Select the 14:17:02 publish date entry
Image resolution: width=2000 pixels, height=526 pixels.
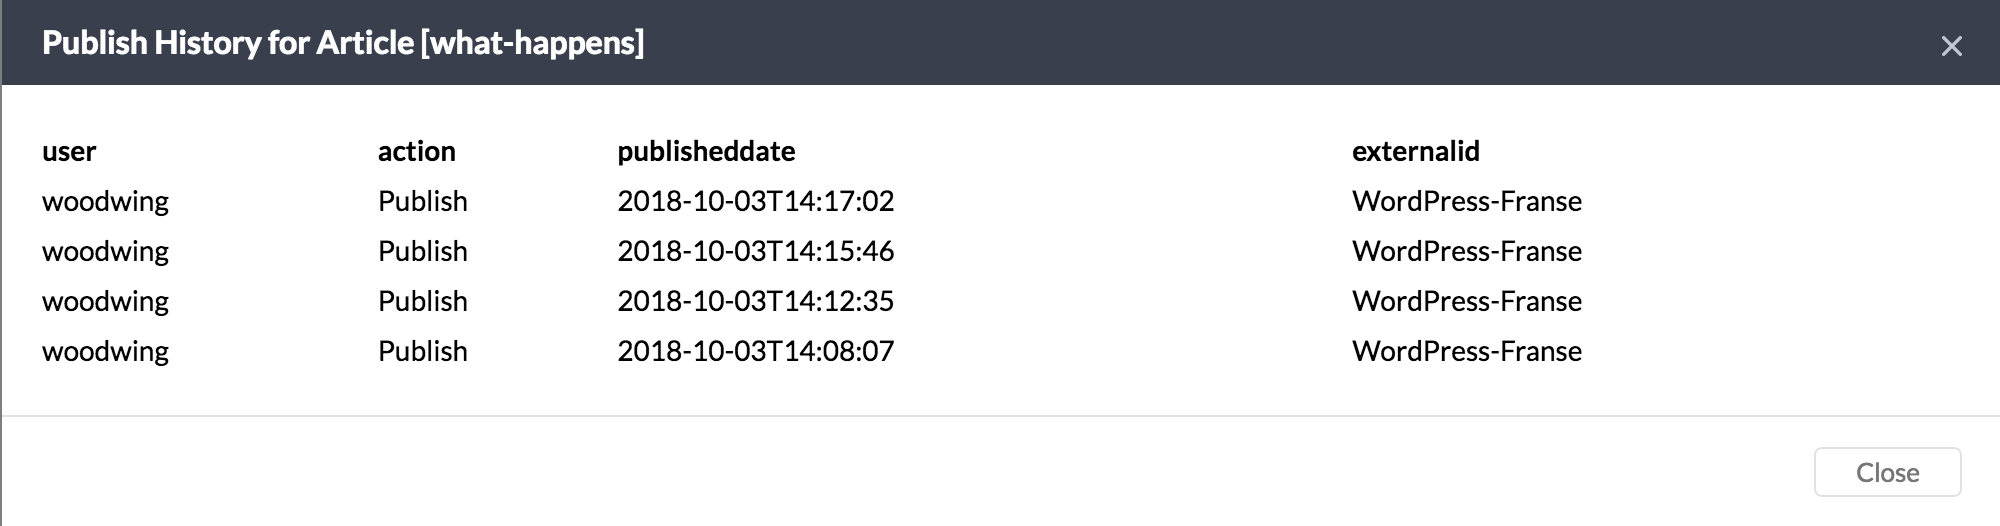click(755, 201)
